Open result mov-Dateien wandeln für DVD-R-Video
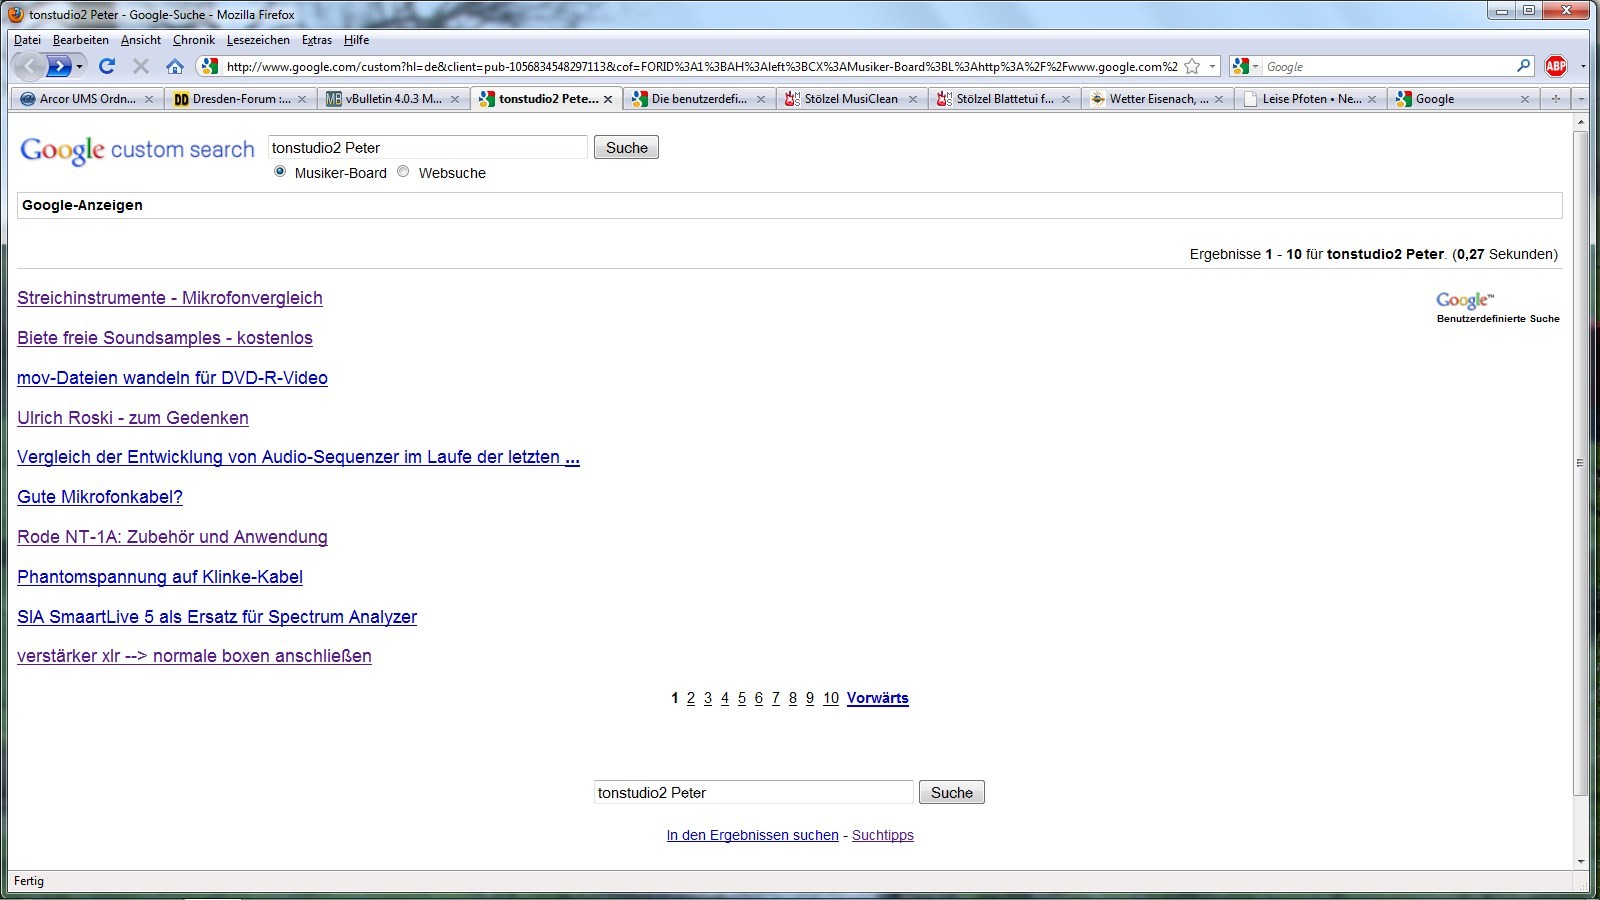This screenshot has width=1600, height=900. tap(172, 378)
